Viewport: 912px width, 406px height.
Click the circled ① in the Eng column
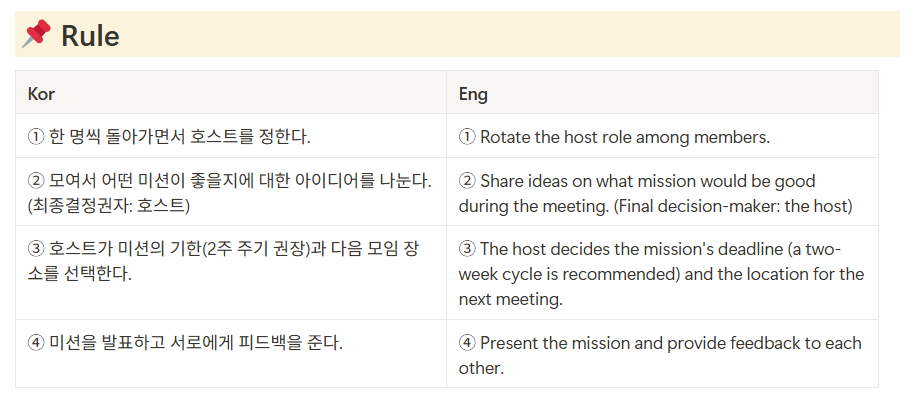click(x=467, y=137)
